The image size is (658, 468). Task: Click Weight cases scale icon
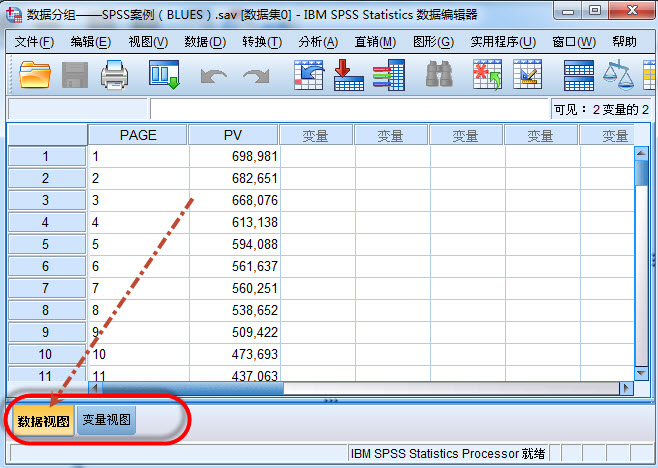618,75
